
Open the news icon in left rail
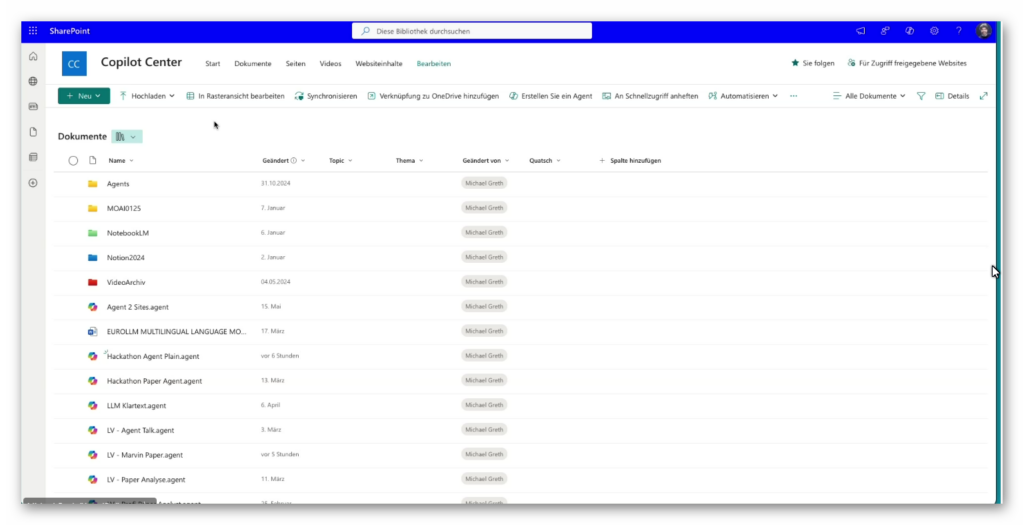click(33, 106)
